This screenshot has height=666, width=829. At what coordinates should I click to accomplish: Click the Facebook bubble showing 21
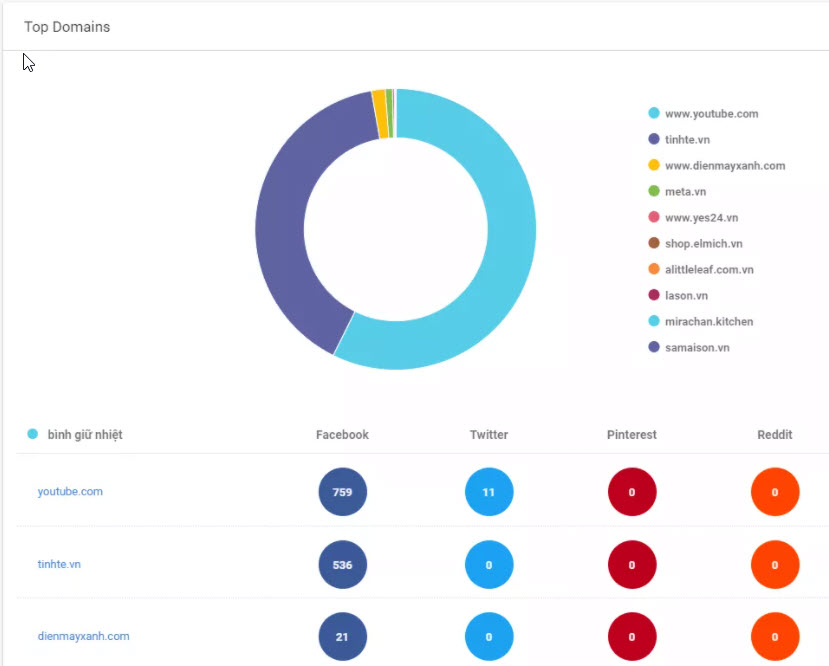pos(343,637)
